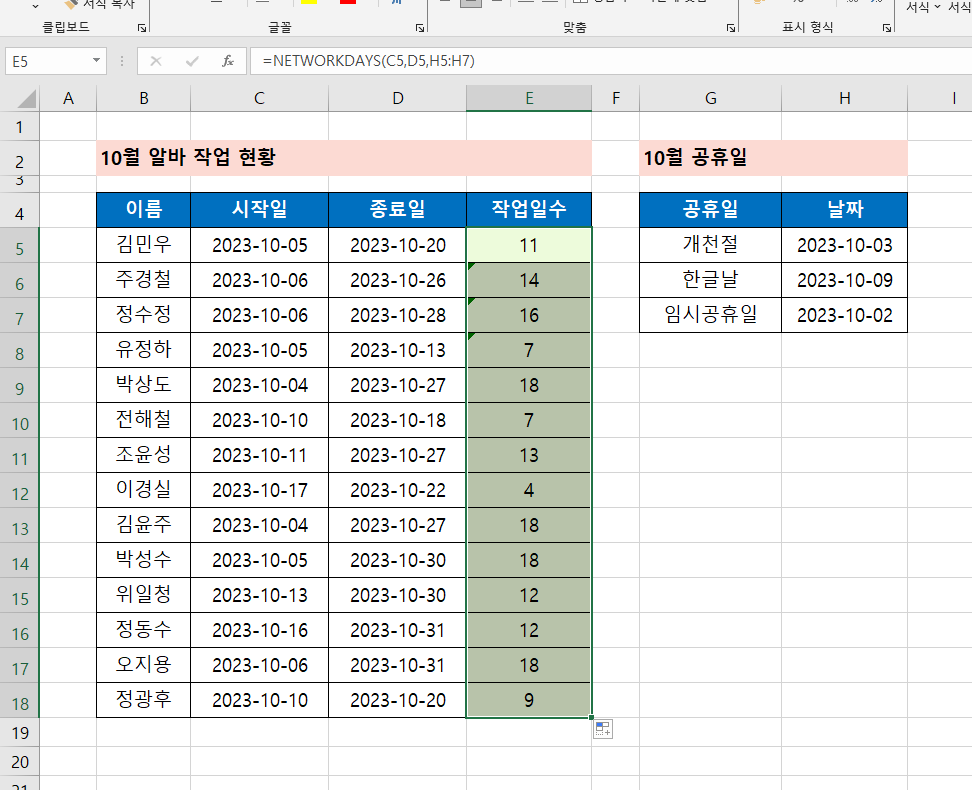Select column B header
This screenshot has height=790, width=972.
pos(144,98)
